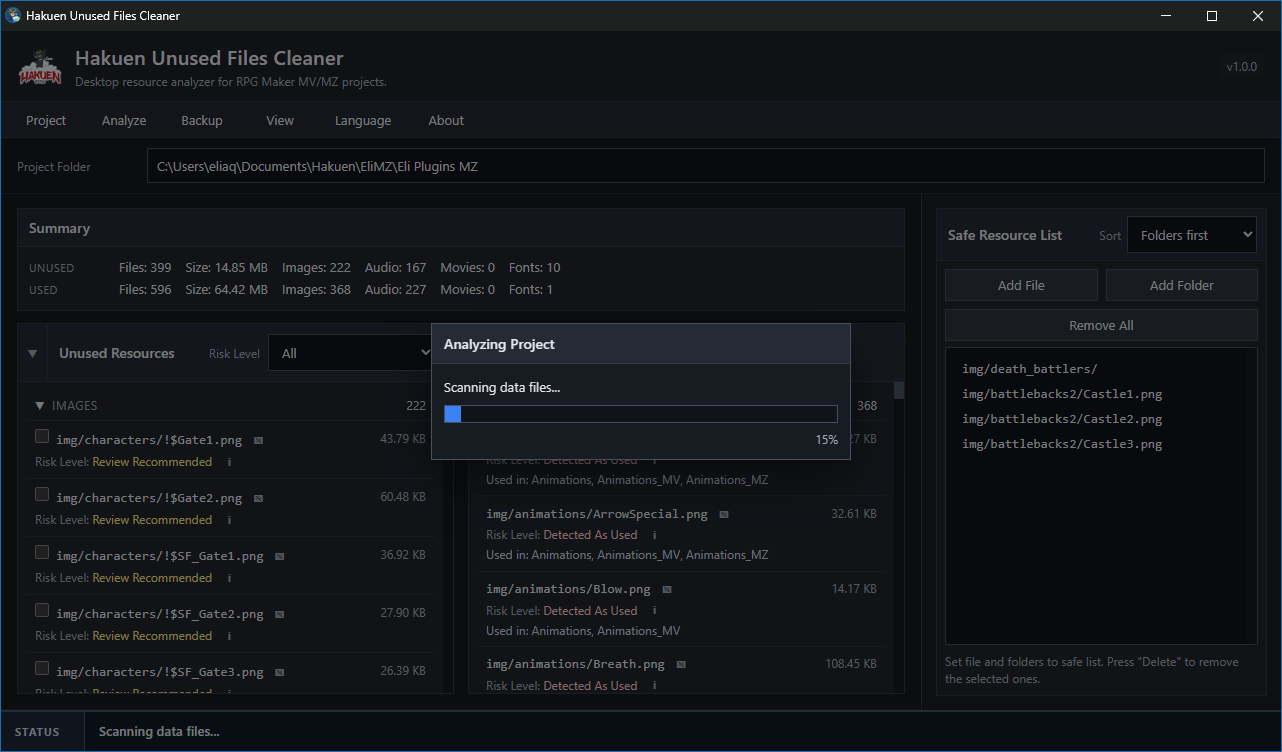The height and width of the screenshot is (752, 1282).
Task: Open image preview icon for Blow.png
Action: click(x=667, y=589)
